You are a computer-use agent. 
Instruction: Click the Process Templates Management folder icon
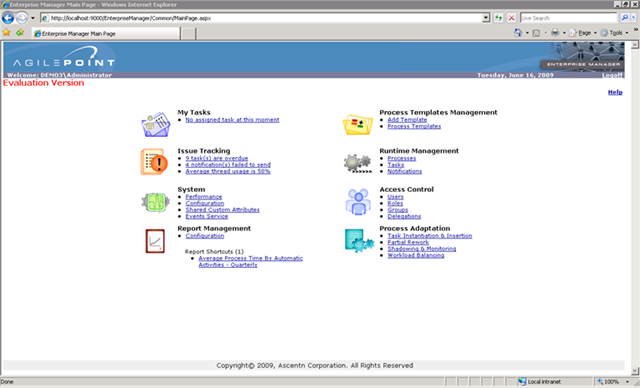click(x=358, y=124)
